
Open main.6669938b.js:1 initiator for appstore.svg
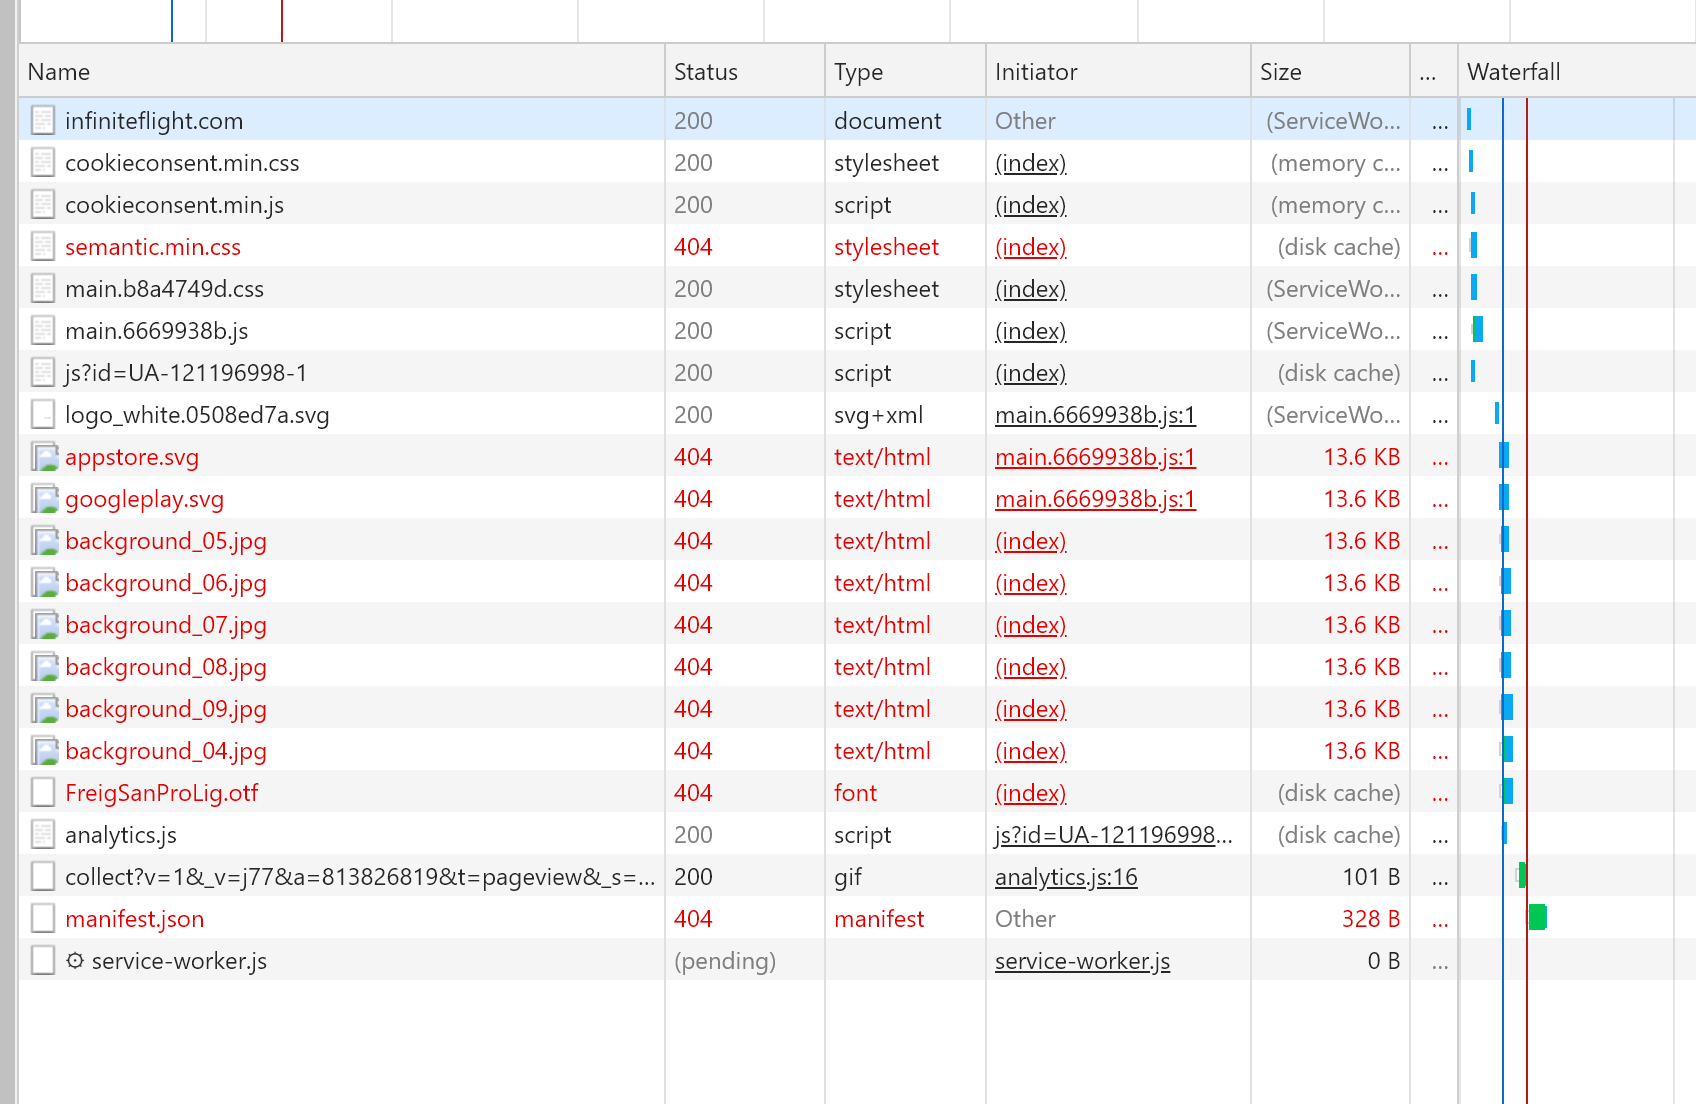pyautogui.click(x=1095, y=457)
